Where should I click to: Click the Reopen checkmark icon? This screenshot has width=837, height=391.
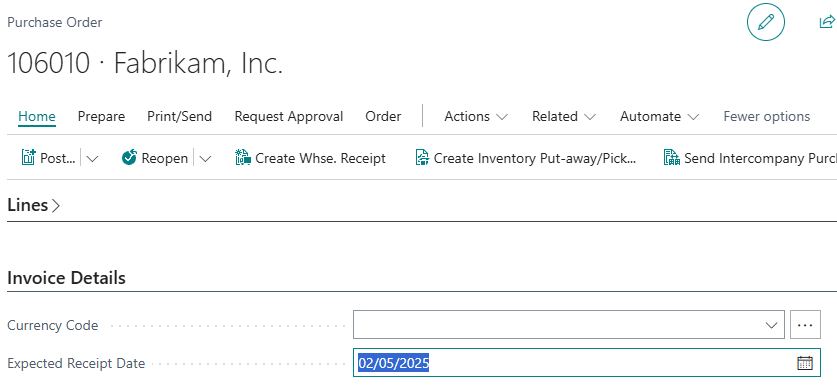(129, 158)
